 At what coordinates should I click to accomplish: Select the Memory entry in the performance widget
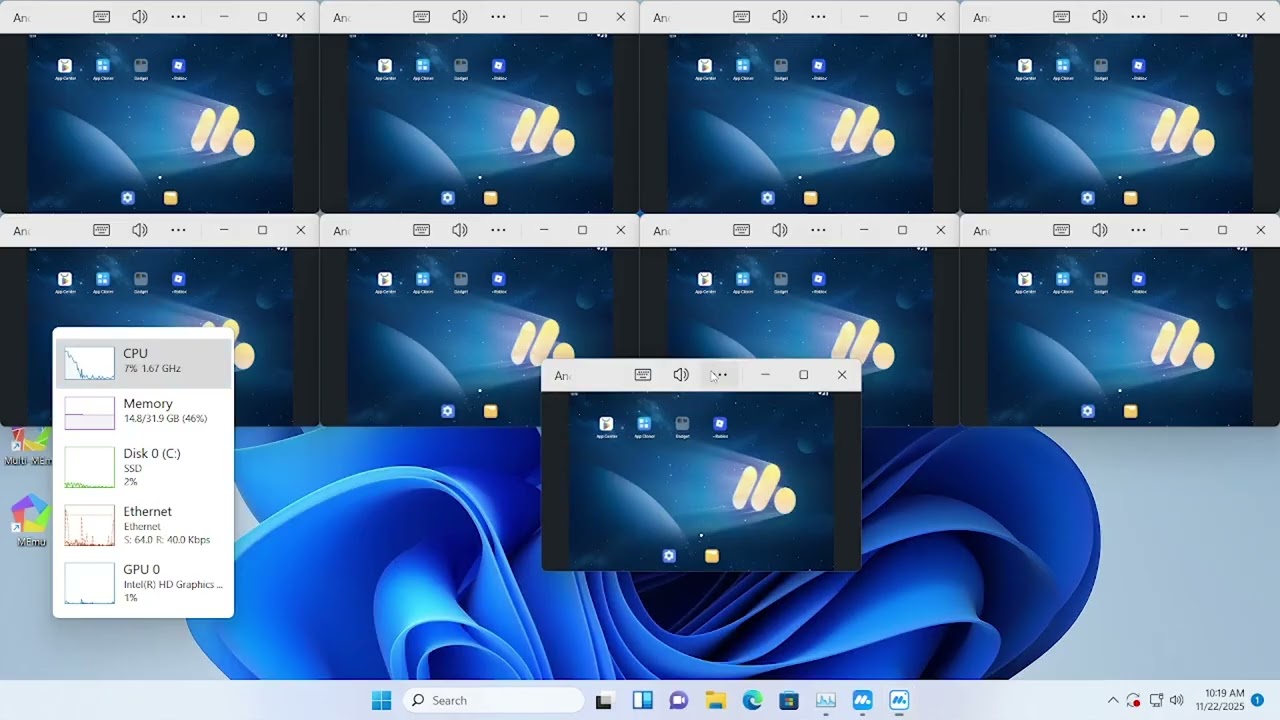pyautogui.click(x=143, y=412)
